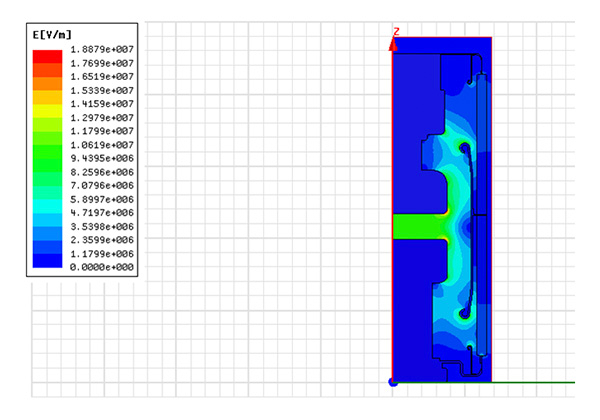Select the 7.0796e+006 legend value
Image resolution: width=600 pixels, height=420 pixels.
pos(102,185)
